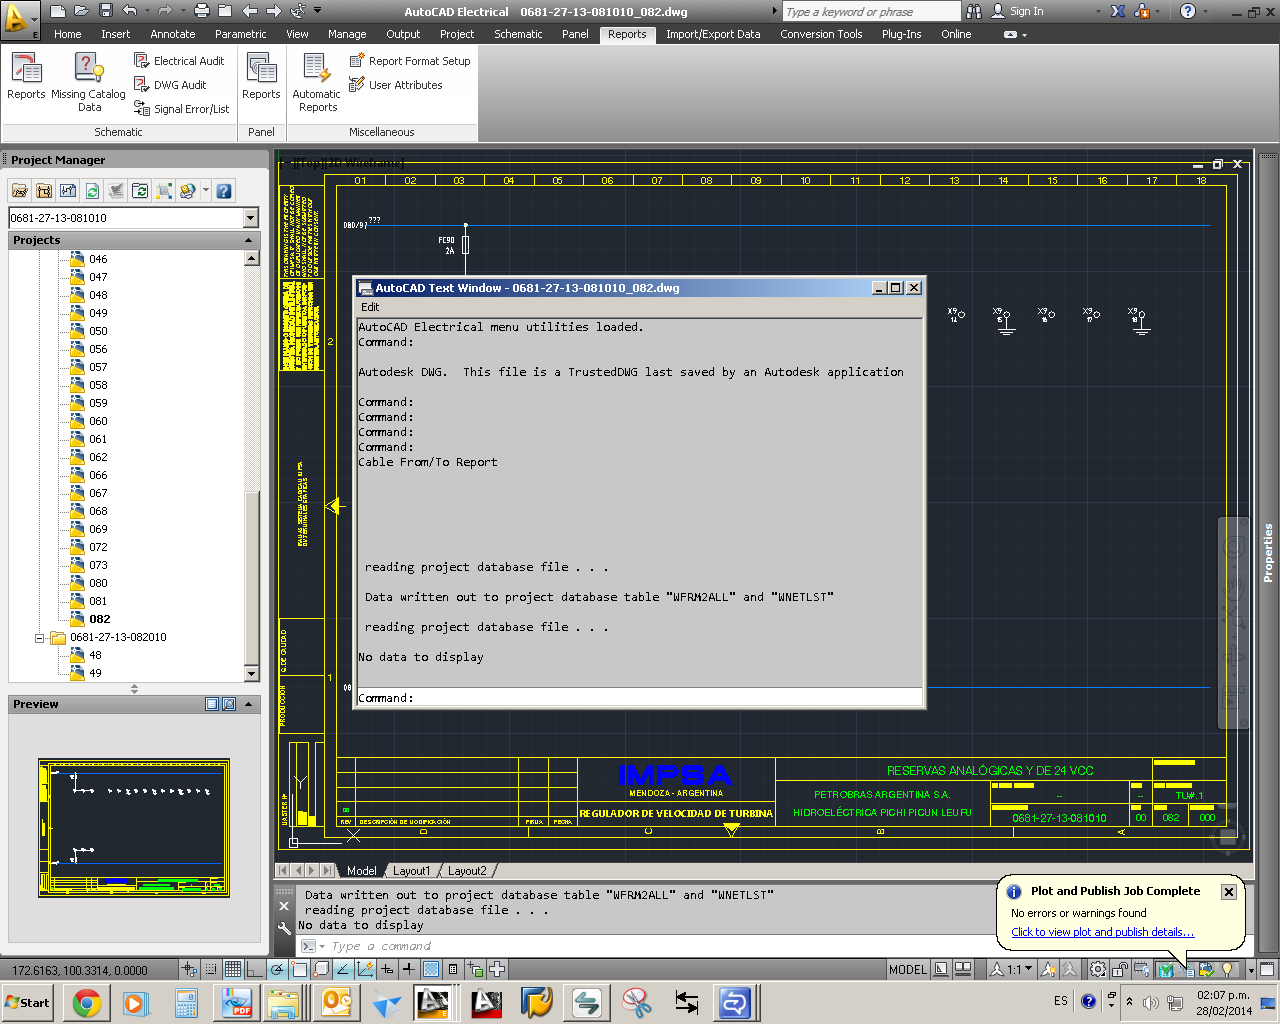Run Missing Catalog Data report

pyautogui.click(x=88, y=82)
